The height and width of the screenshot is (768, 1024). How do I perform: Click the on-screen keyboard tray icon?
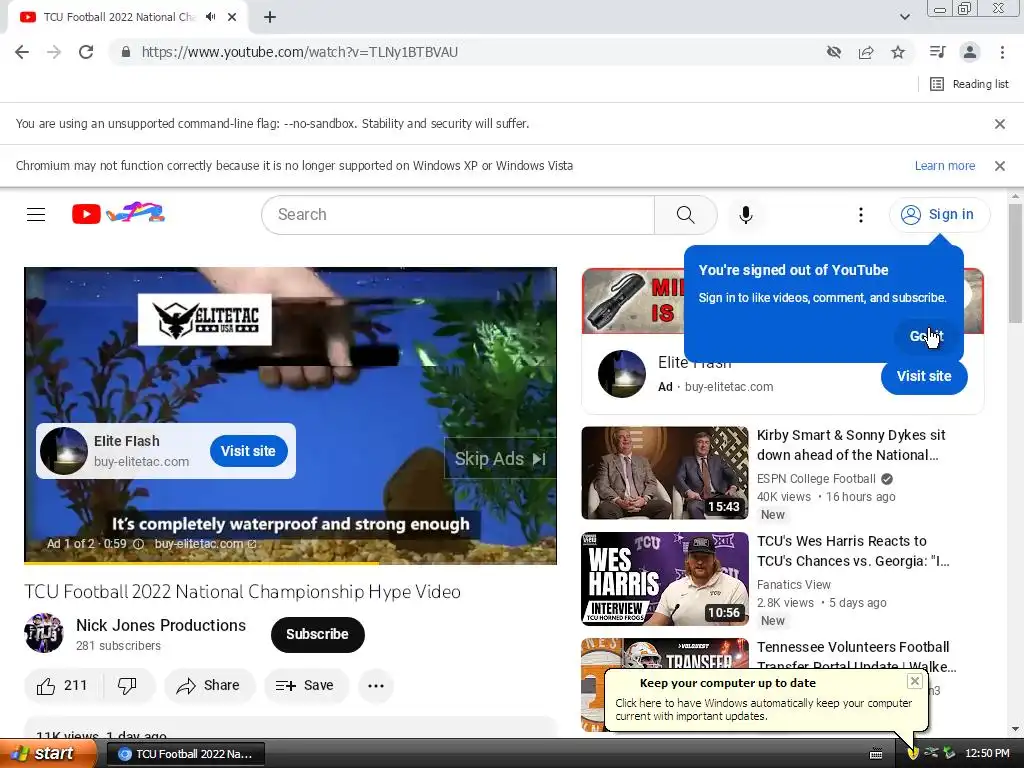click(x=876, y=754)
